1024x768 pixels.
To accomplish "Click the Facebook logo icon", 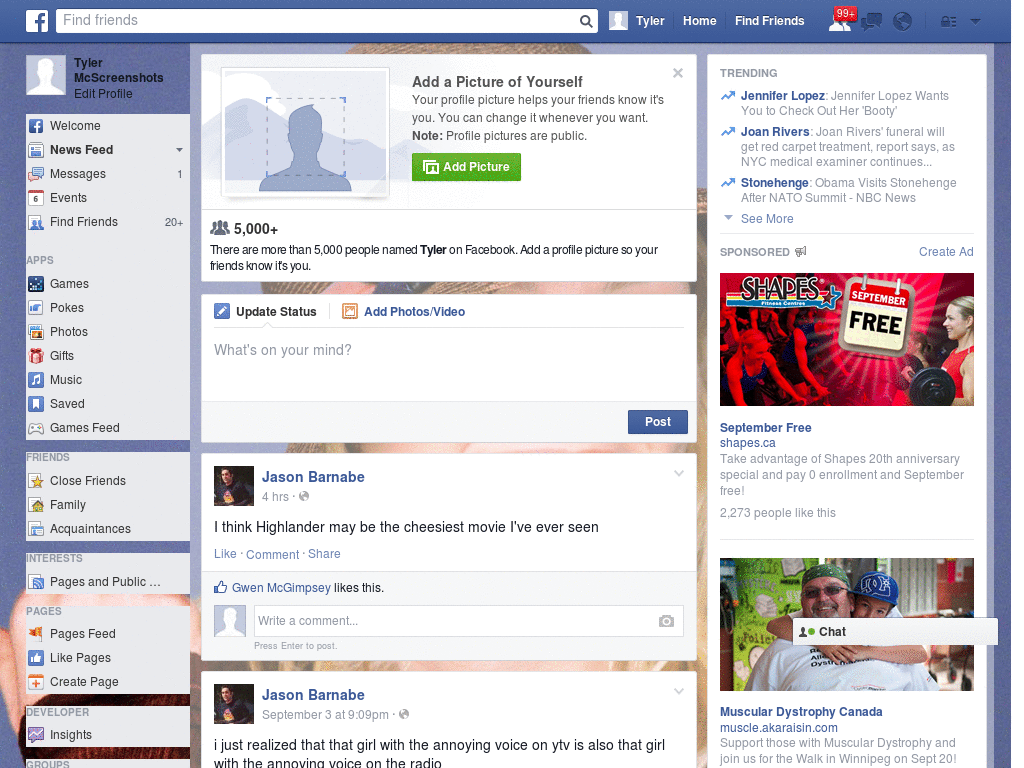I will tap(37, 21).
